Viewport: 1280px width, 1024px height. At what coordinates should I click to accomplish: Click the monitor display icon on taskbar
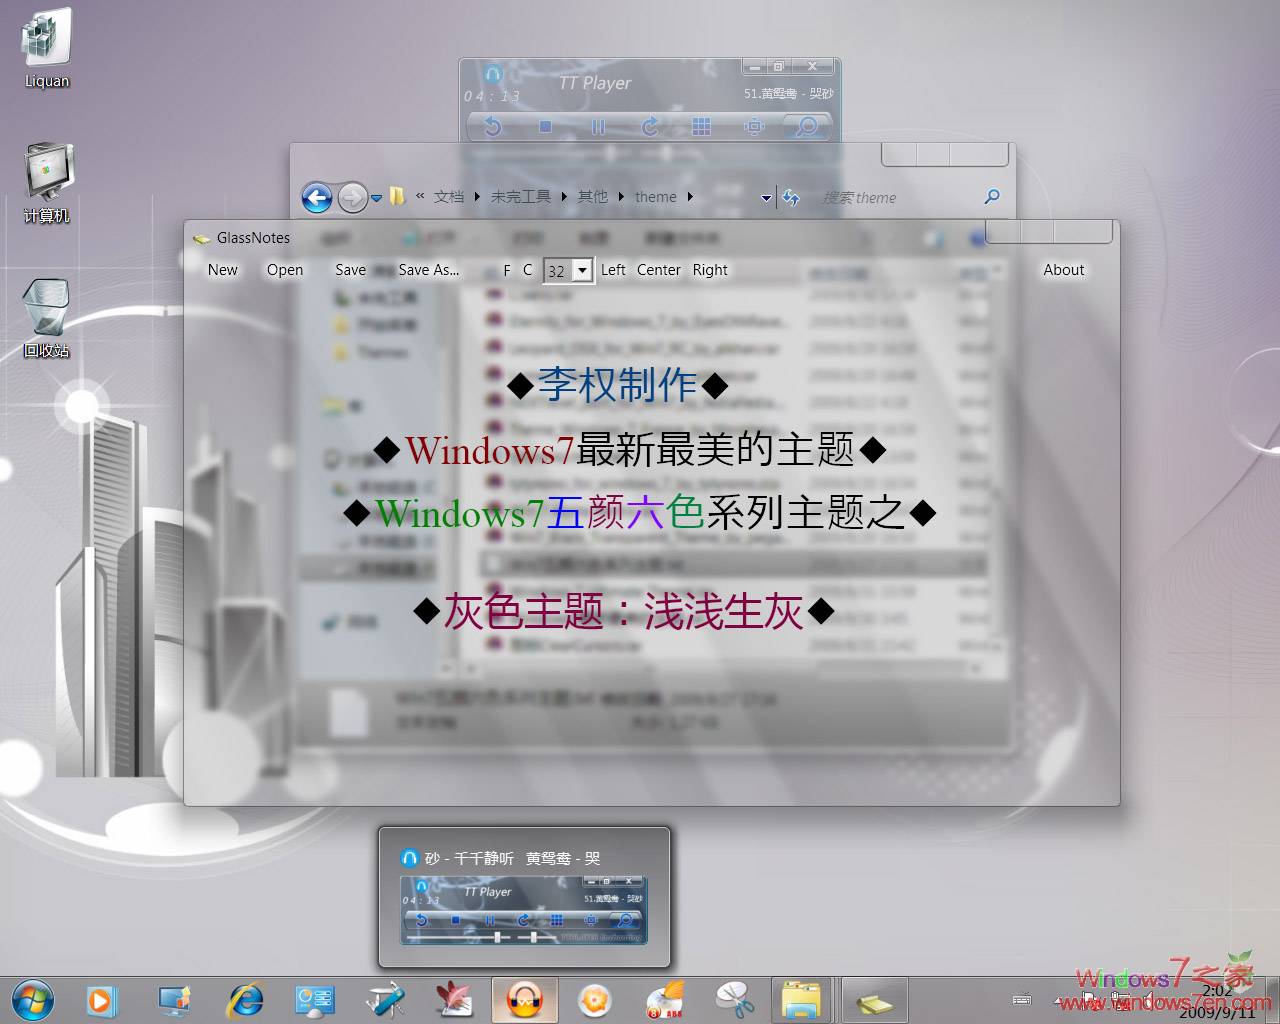[x=175, y=999]
